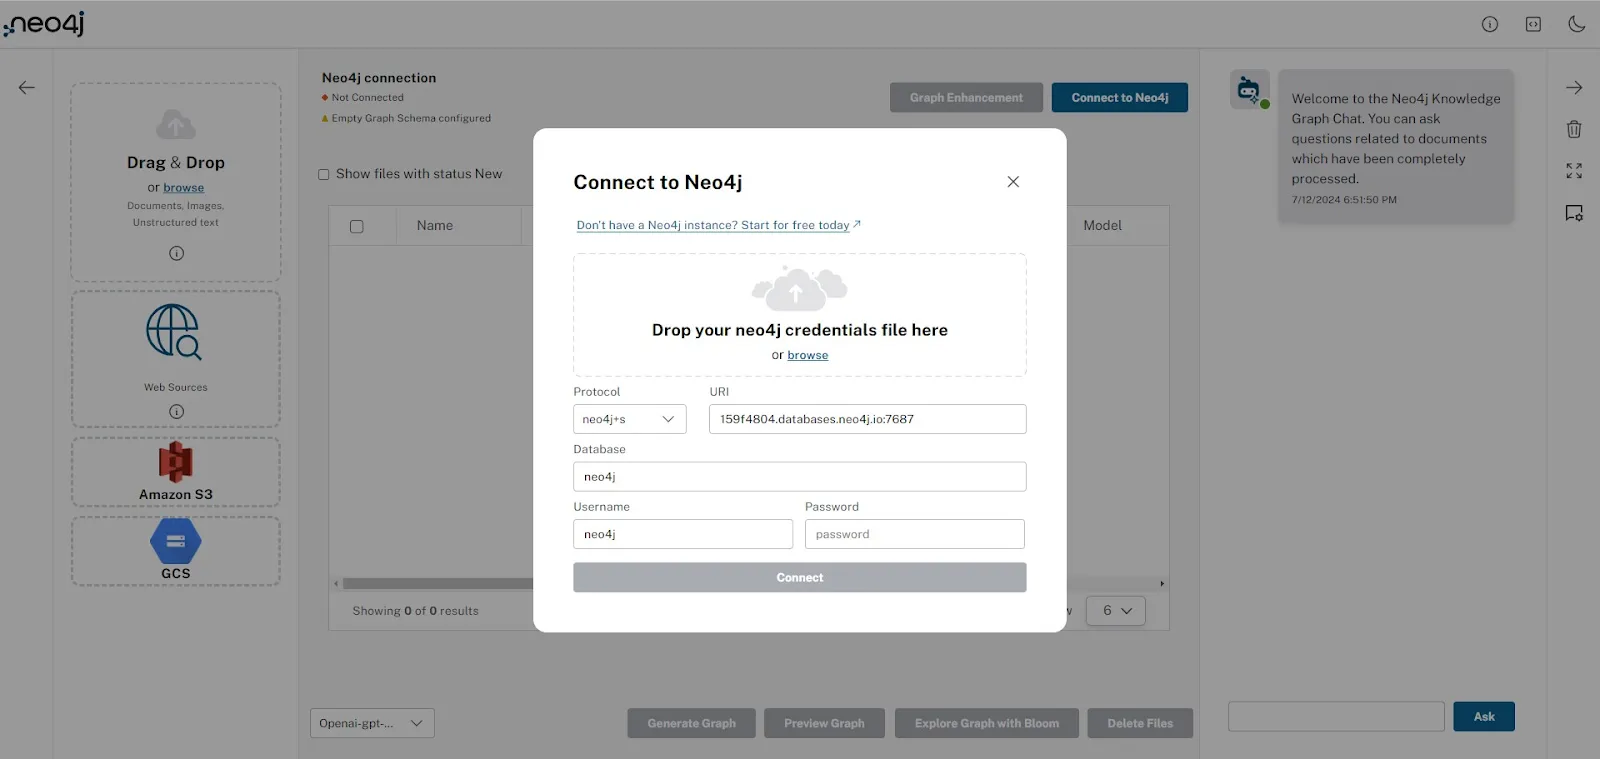Open info icon under Drag & Drop
Image resolution: width=1600 pixels, height=759 pixels.
(176, 253)
